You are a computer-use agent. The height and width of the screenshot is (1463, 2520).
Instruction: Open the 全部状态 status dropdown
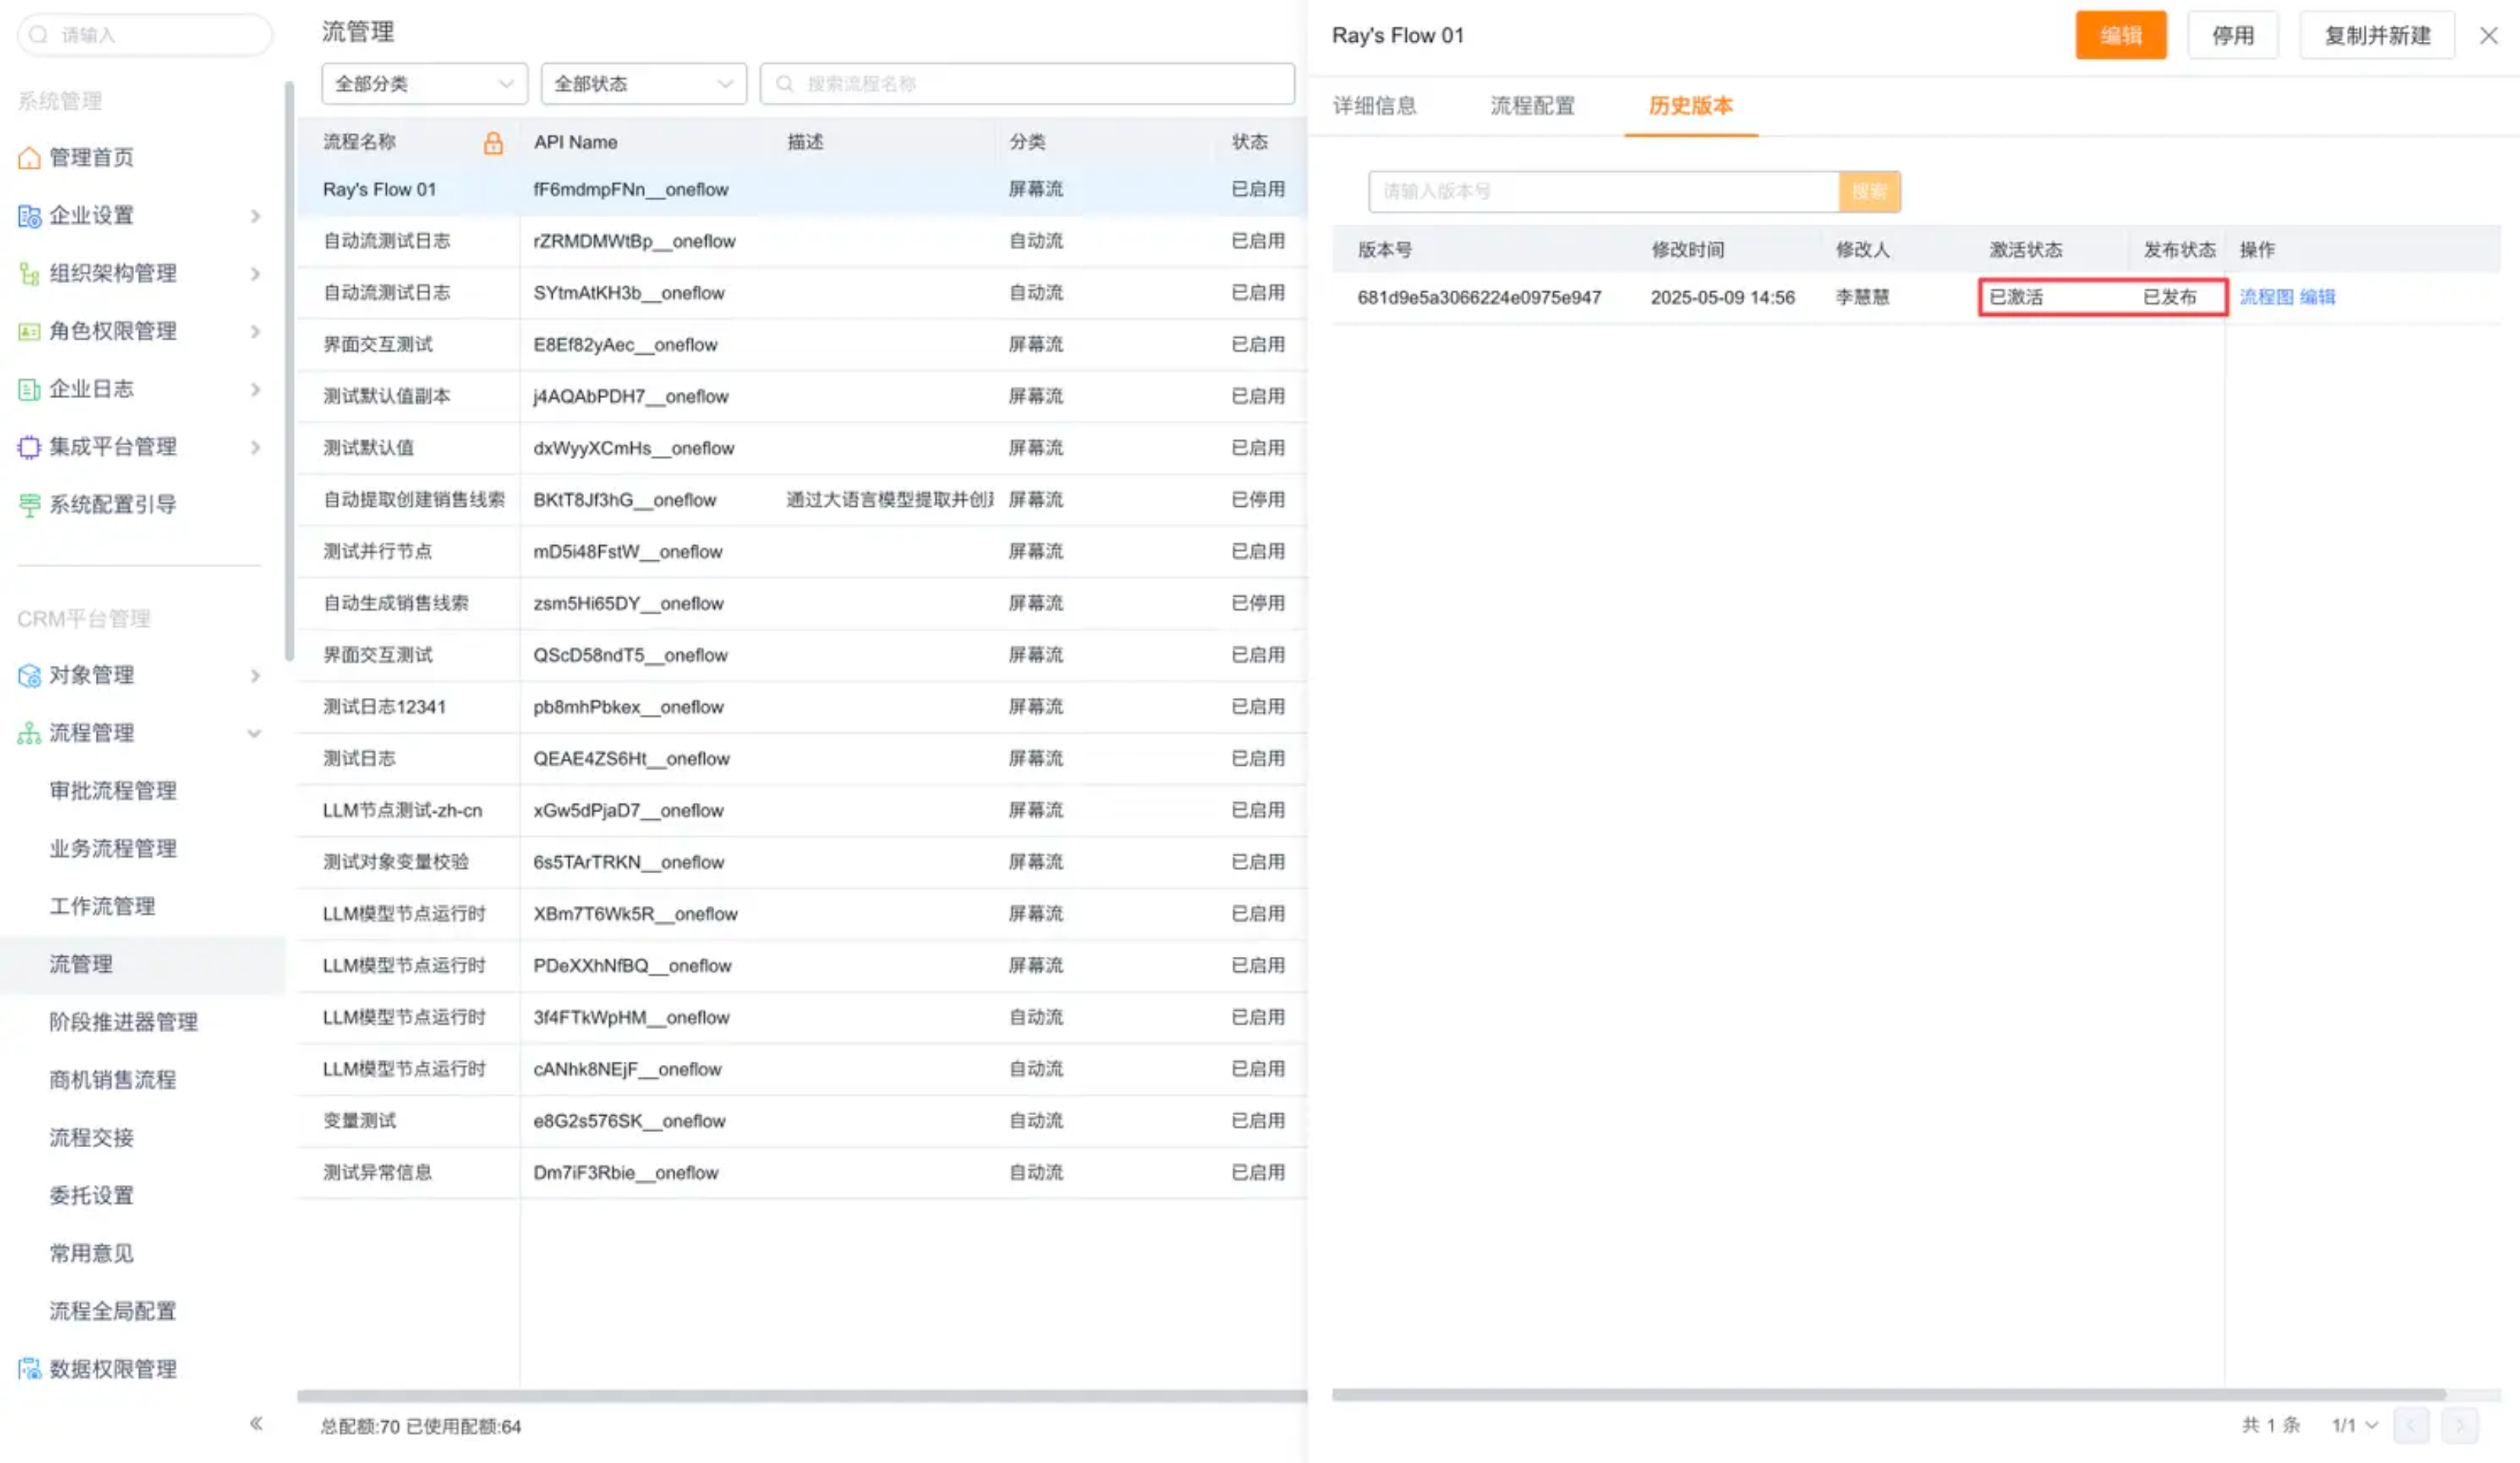pos(643,84)
